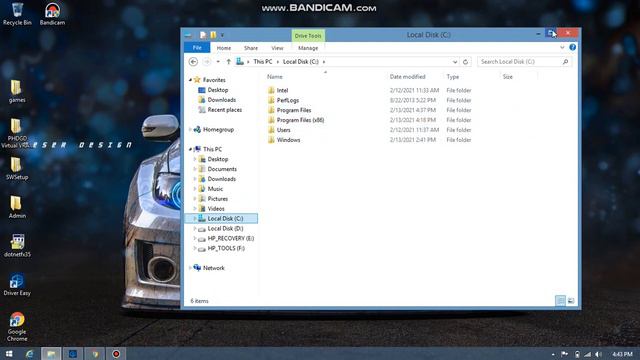This screenshot has height=360, width=640.
Task: Click the Back navigation arrow
Action: 193,62
